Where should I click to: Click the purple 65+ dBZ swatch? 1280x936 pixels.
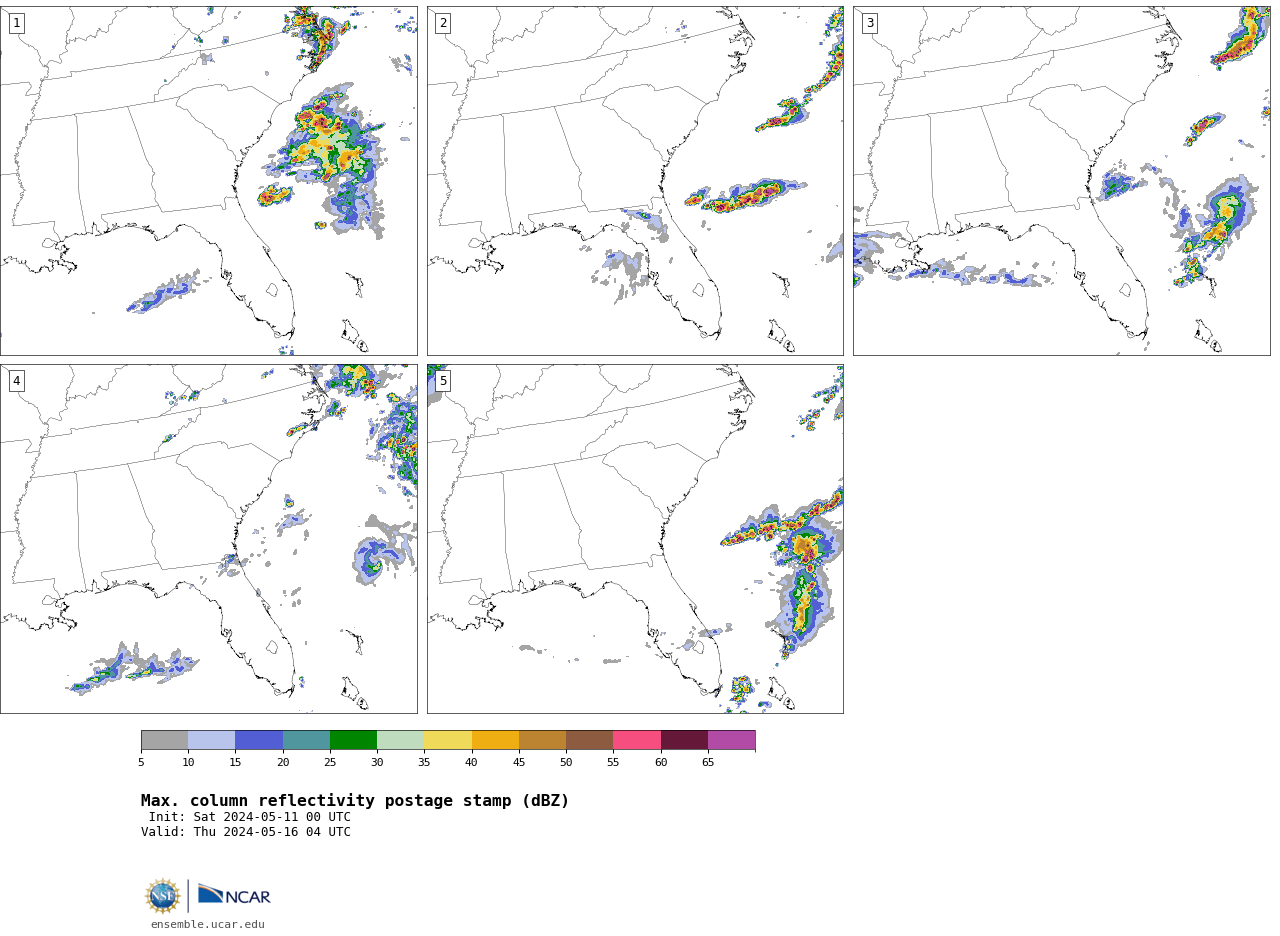pos(731,740)
